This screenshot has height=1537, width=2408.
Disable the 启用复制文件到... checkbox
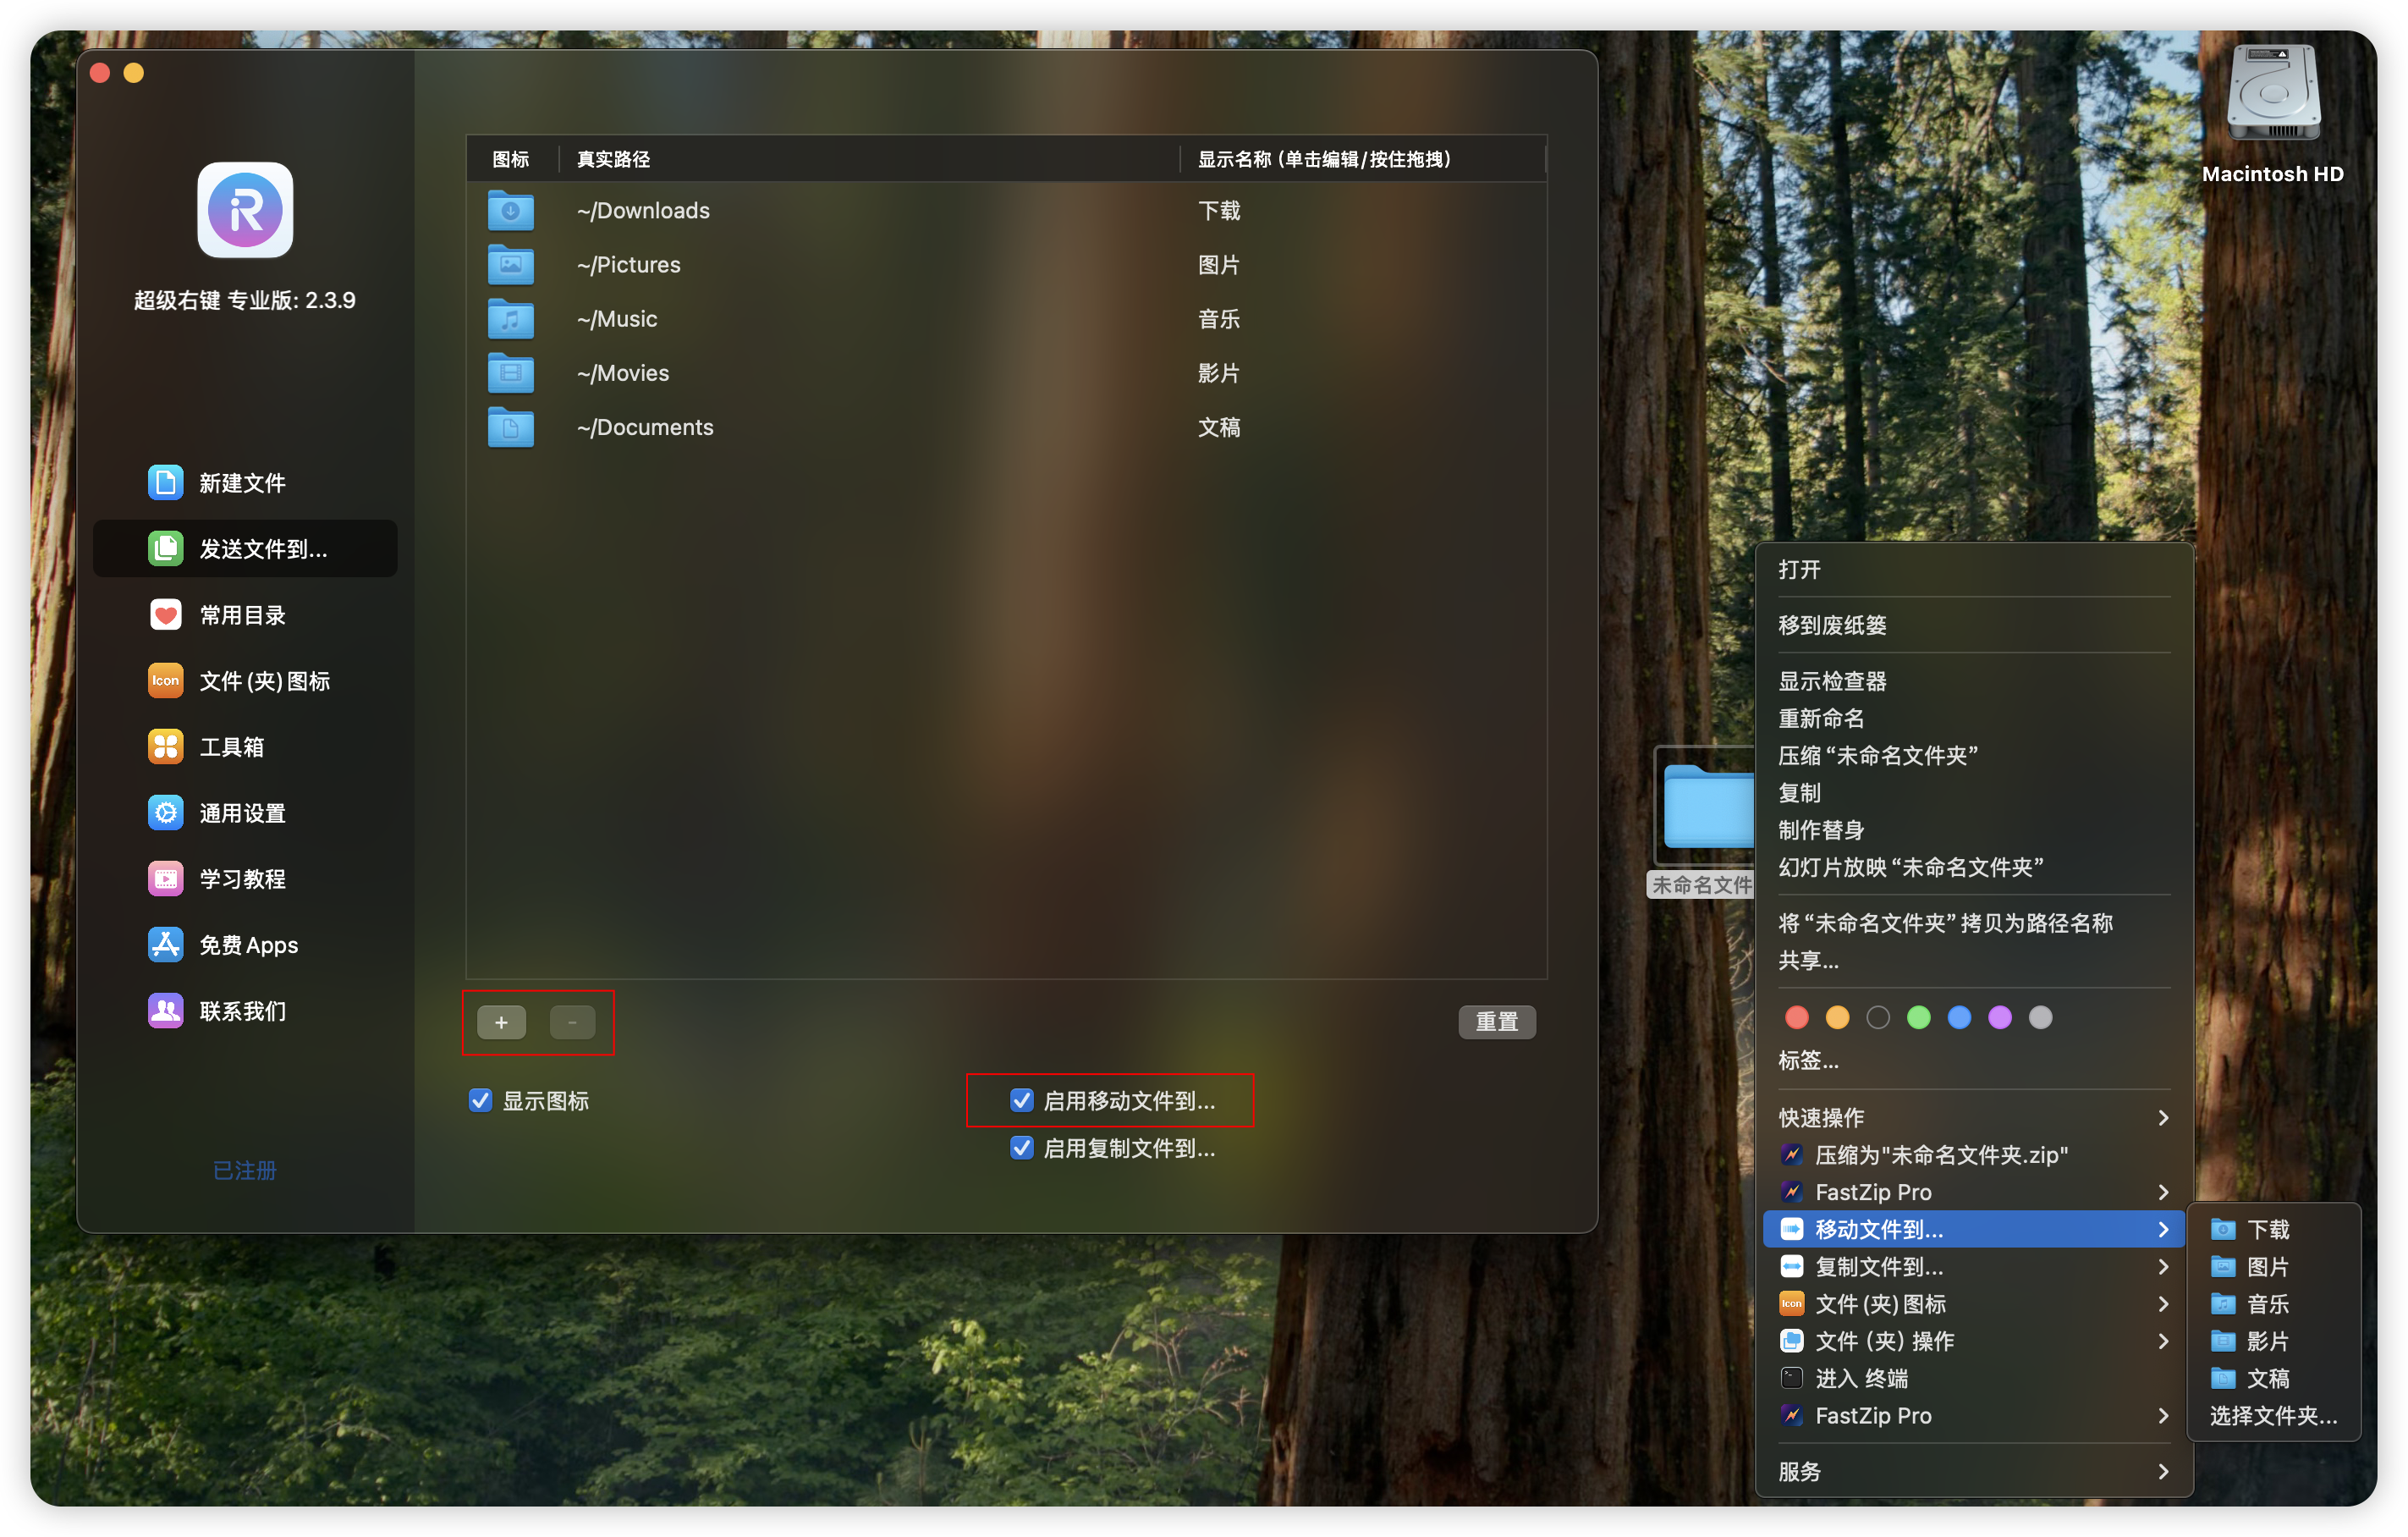(x=1021, y=1149)
